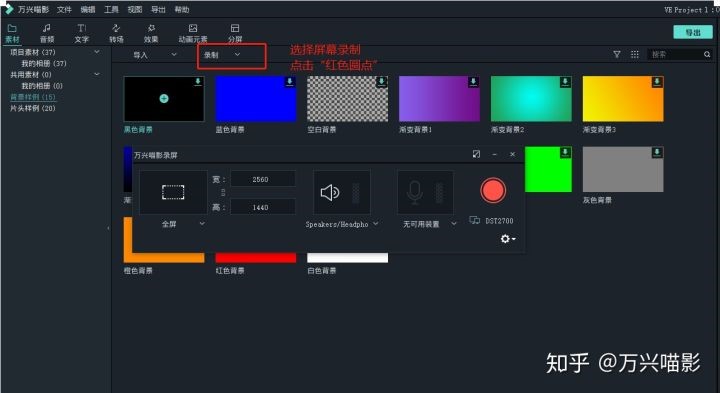Select the 灰色背景 gray thumbnail
The image size is (720, 393).
(x=623, y=169)
